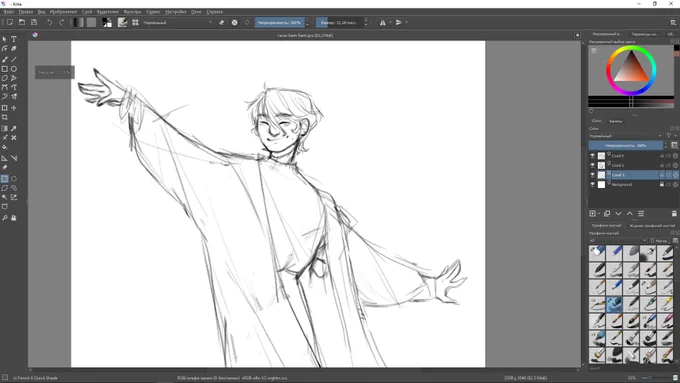Open the toolbar blending mode dropdown

click(x=178, y=22)
